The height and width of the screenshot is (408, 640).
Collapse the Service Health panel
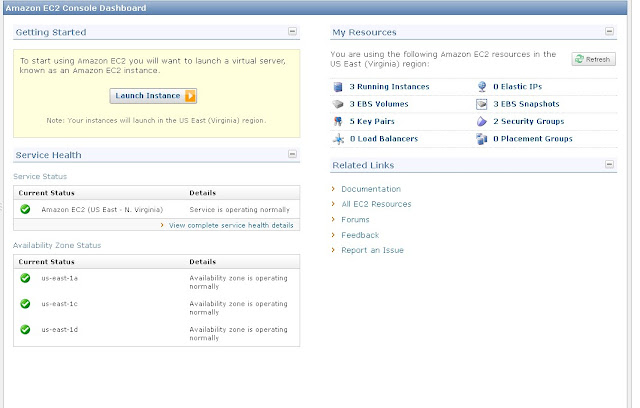tap(292, 154)
